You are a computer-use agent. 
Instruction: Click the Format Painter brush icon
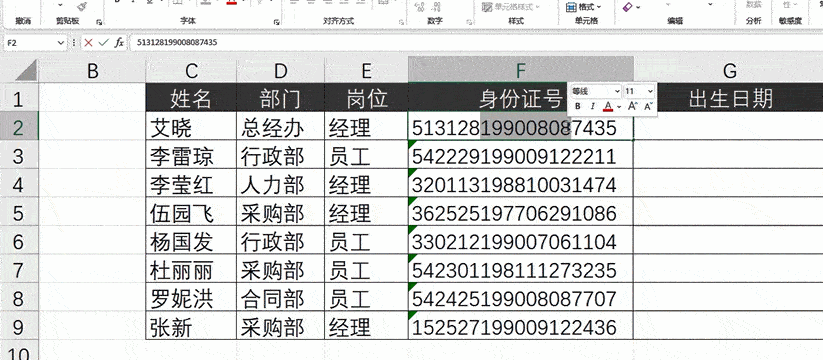click(81, 6)
